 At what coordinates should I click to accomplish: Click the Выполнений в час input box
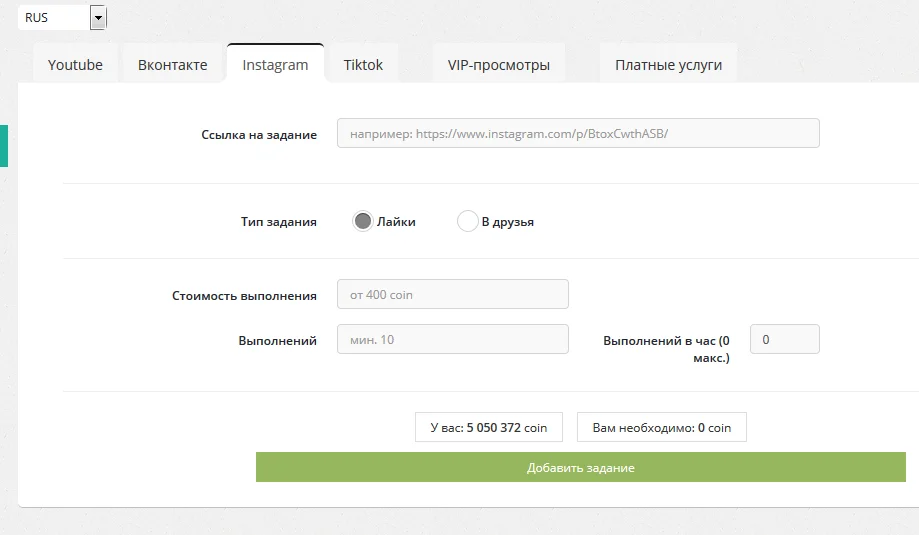pyautogui.click(x=785, y=339)
